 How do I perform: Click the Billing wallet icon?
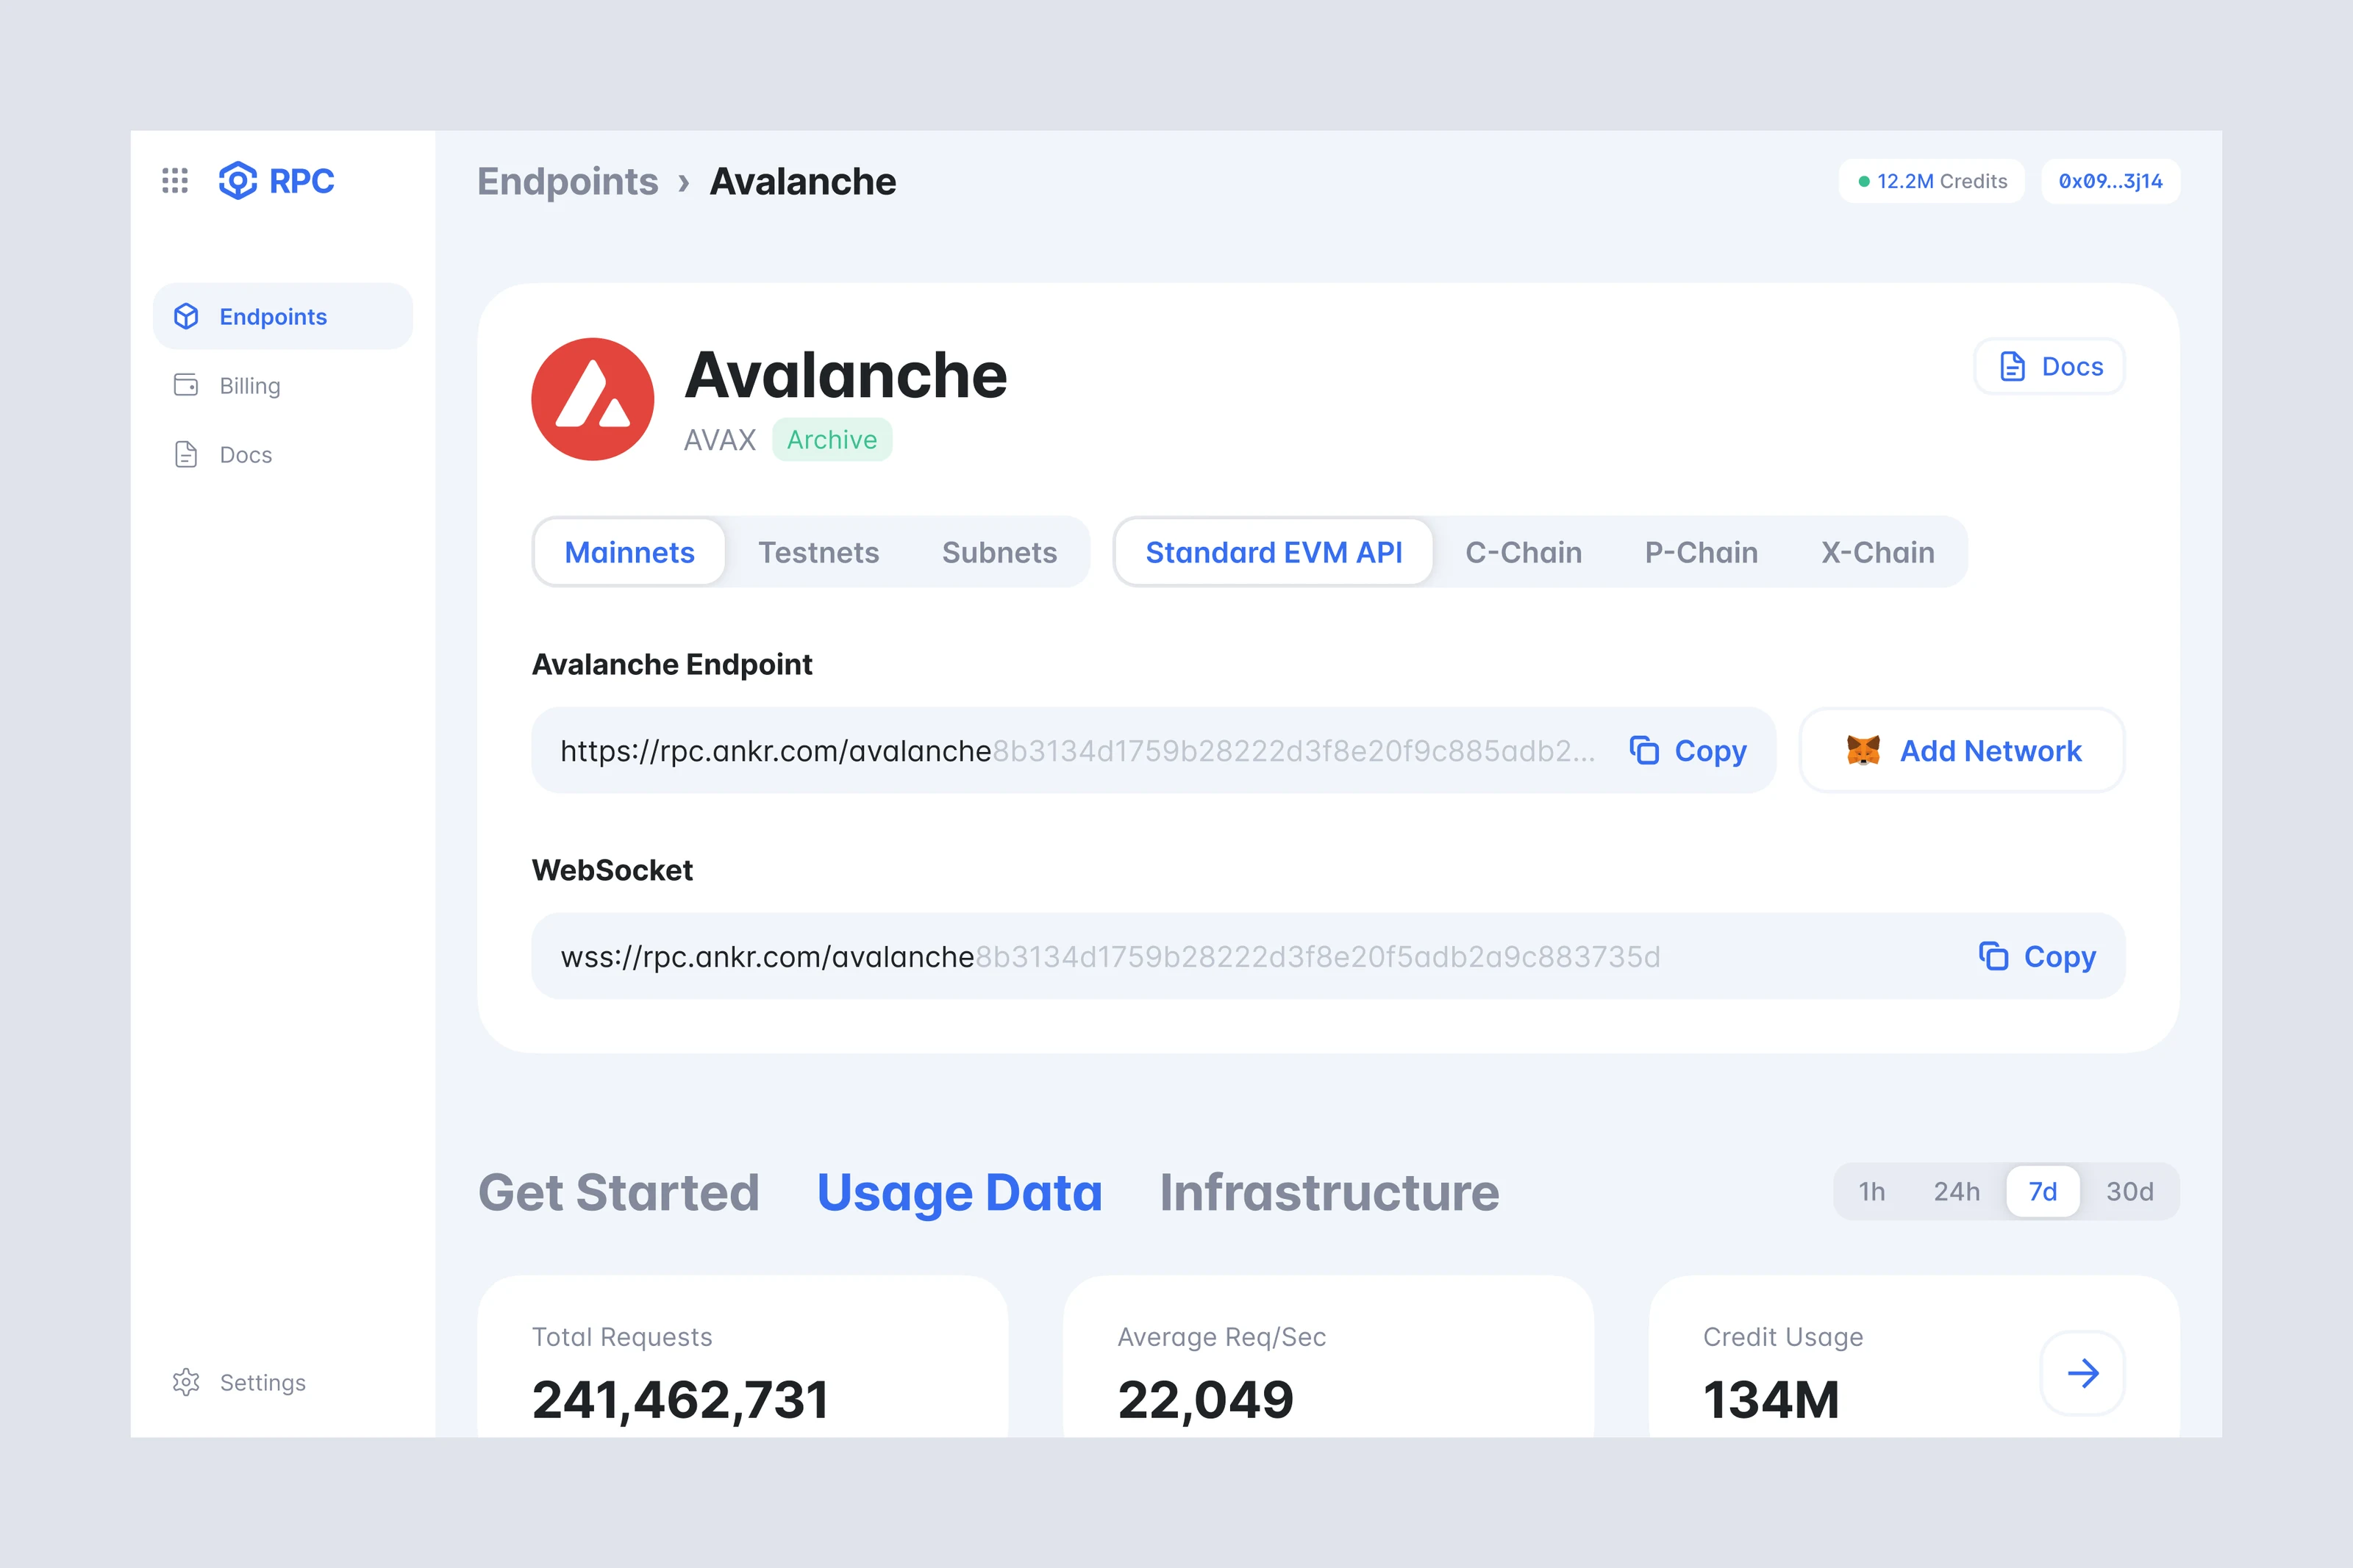(x=186, y=385)
